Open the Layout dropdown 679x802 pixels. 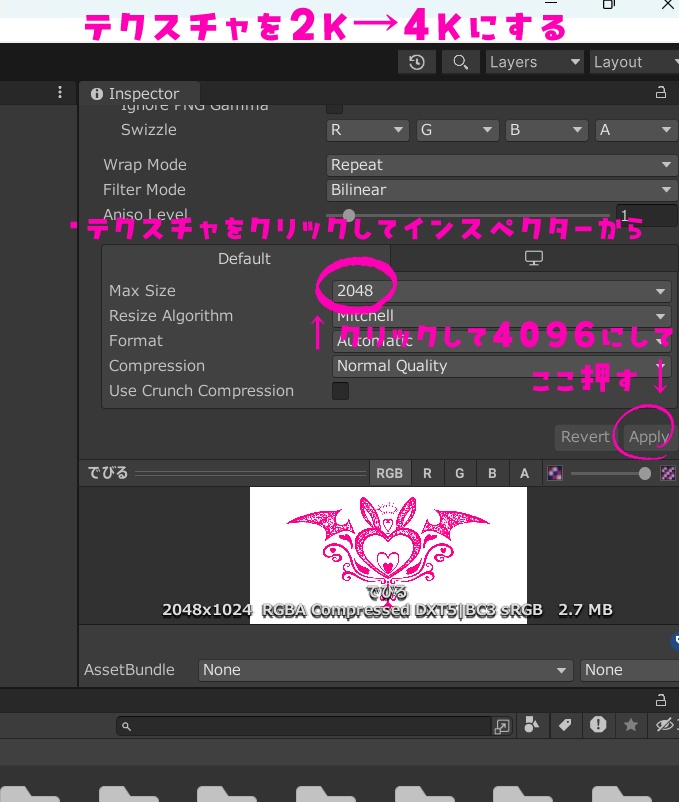pyautogui.click(x=634, y=62)
